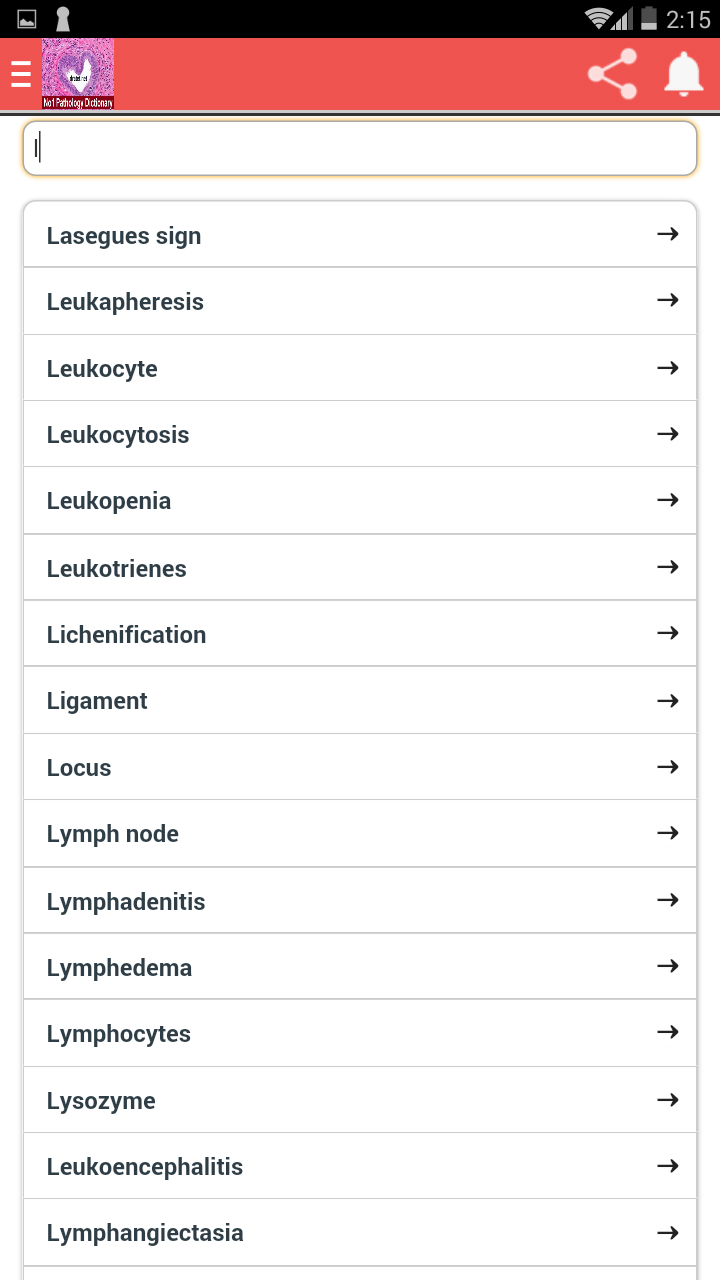Image resolution: width=720 pixels, height=1280 pixels.
Task: Open the Leukoencephalitis entry
Action: pyautogui.click(x=300, y=1166)
